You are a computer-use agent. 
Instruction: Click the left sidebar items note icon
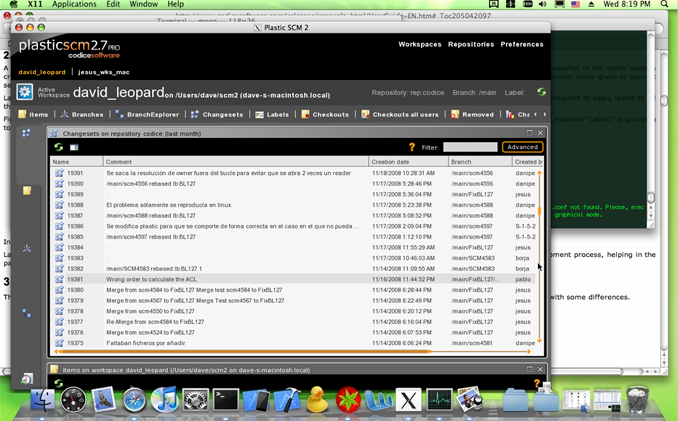pos(27,191)
